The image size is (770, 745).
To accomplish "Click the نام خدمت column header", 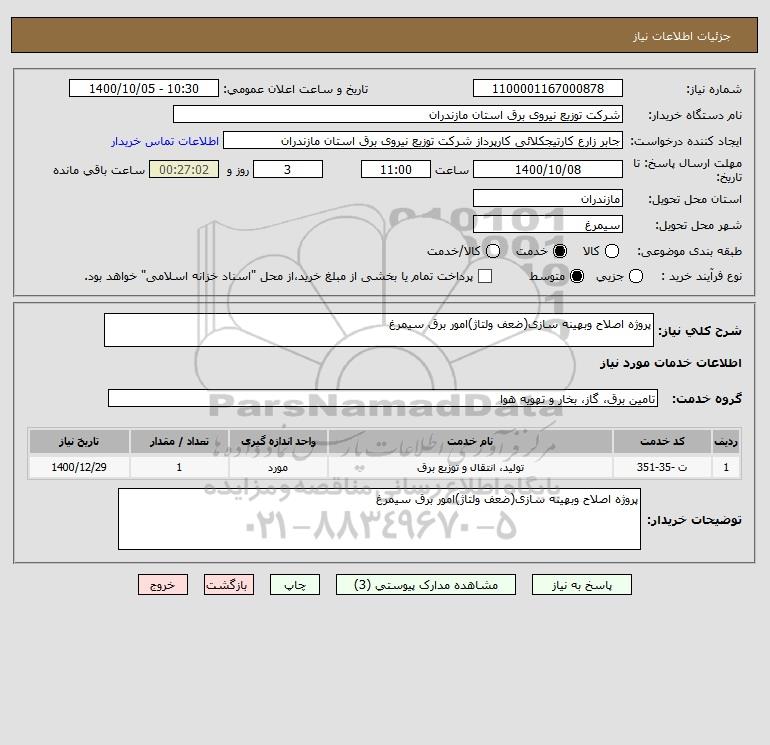I will tap(470, 441).
